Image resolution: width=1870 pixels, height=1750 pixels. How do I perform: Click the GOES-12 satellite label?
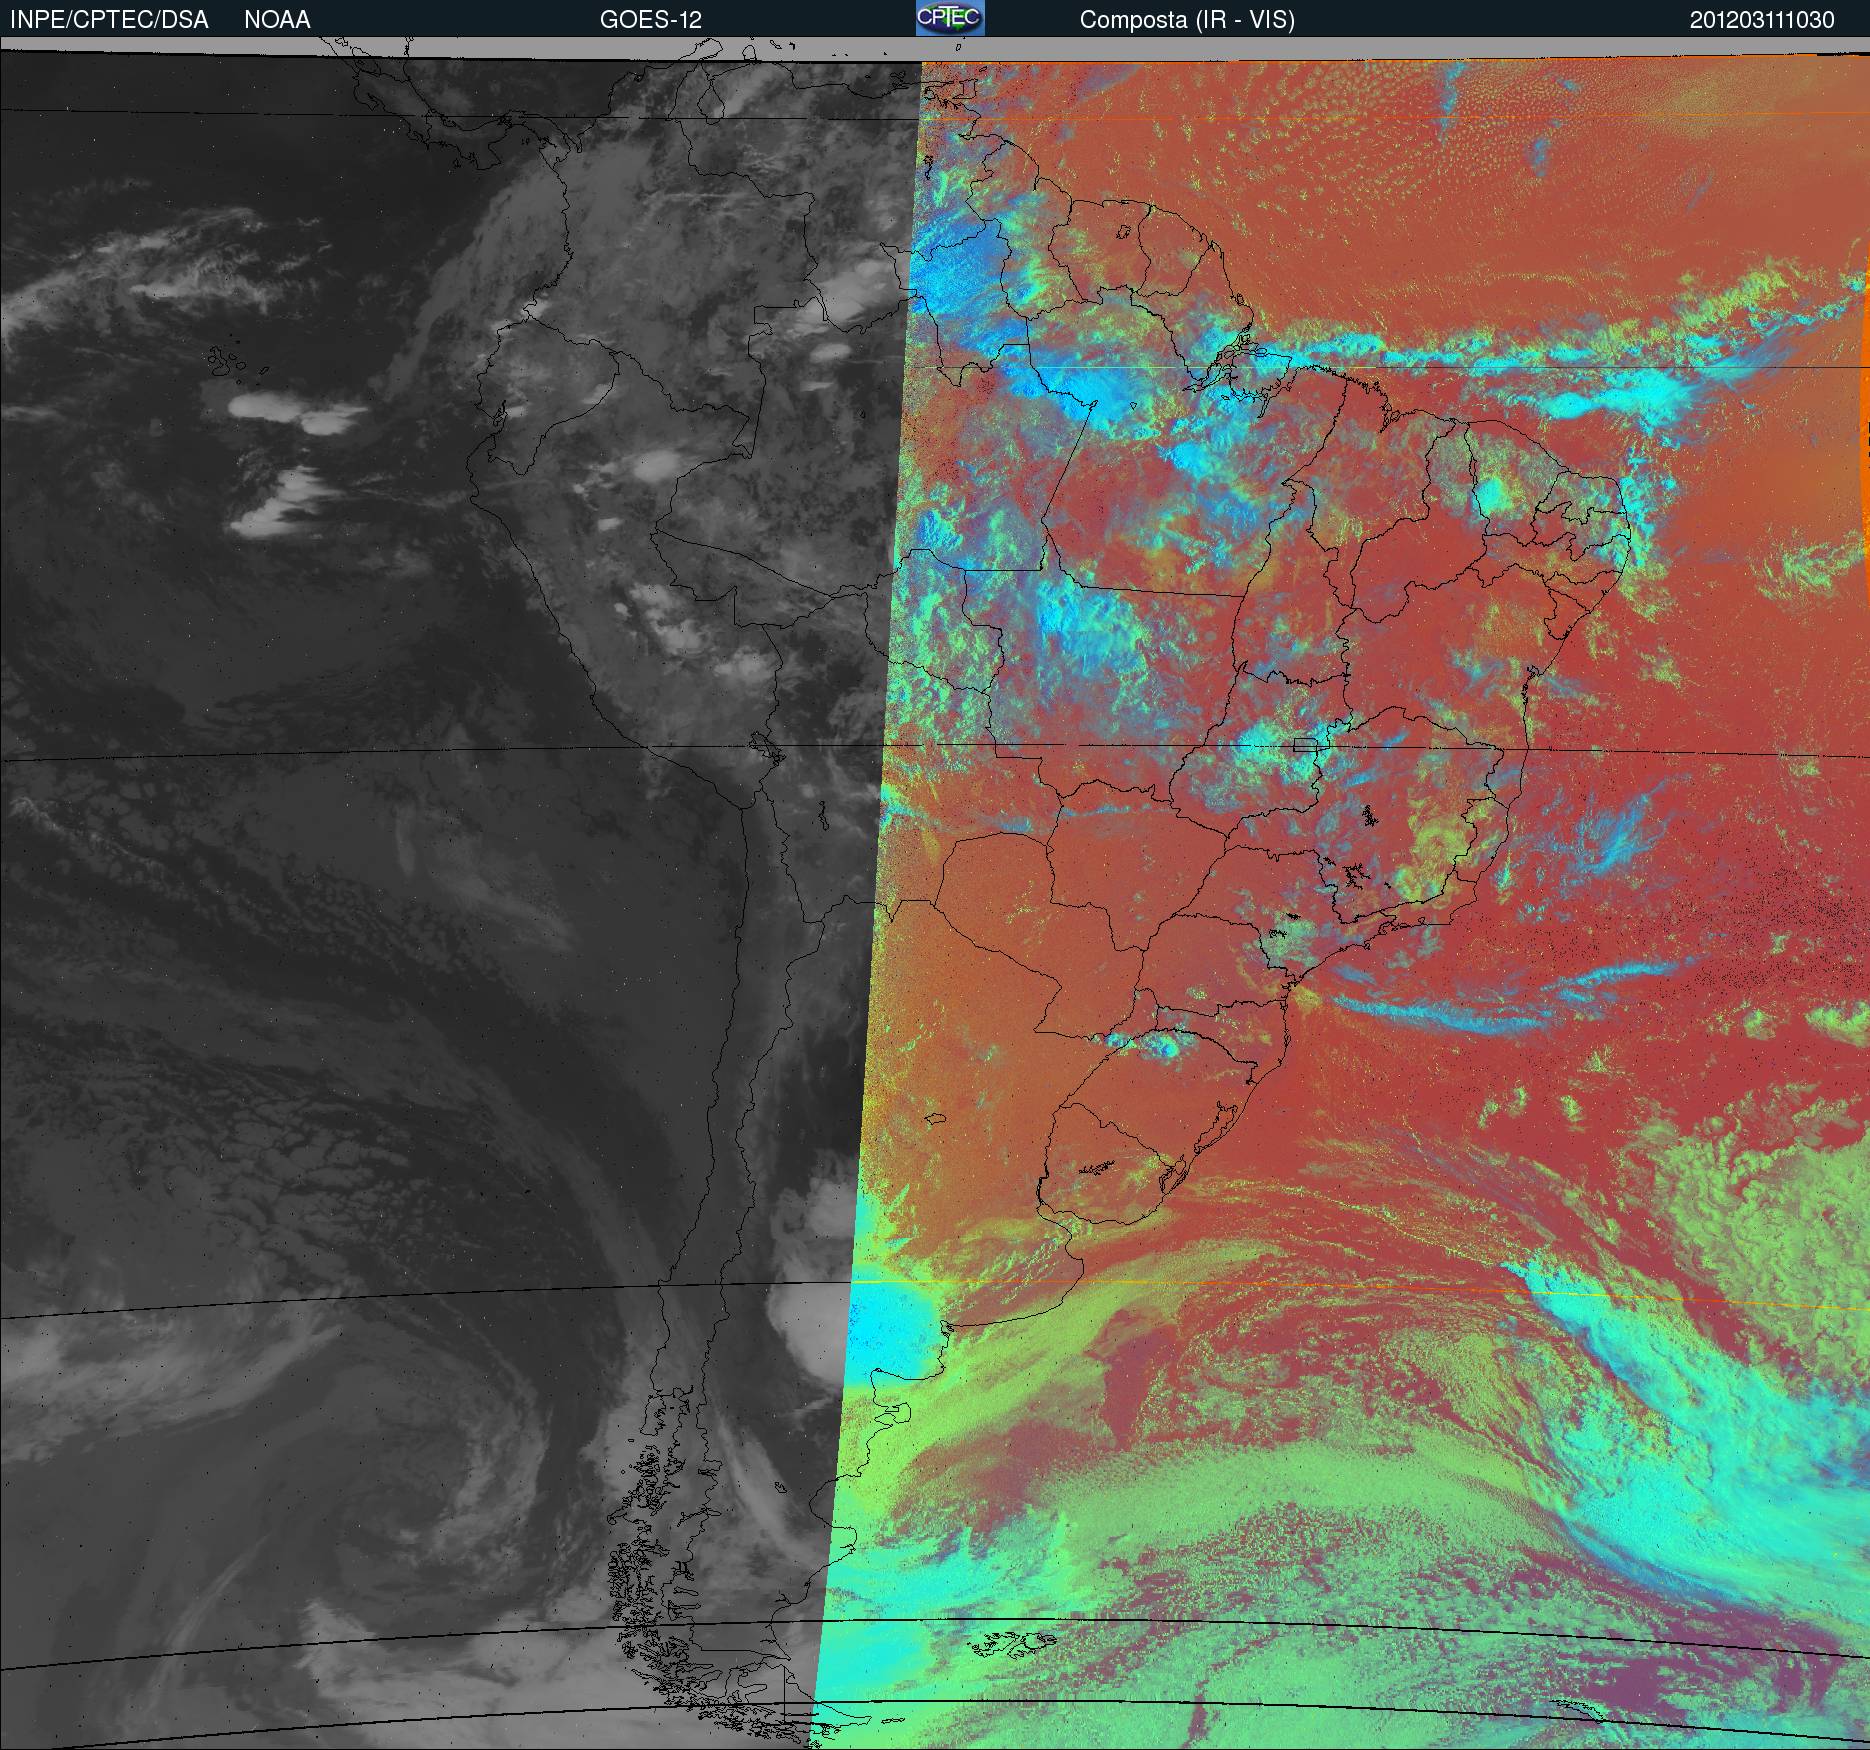[650, 20]
